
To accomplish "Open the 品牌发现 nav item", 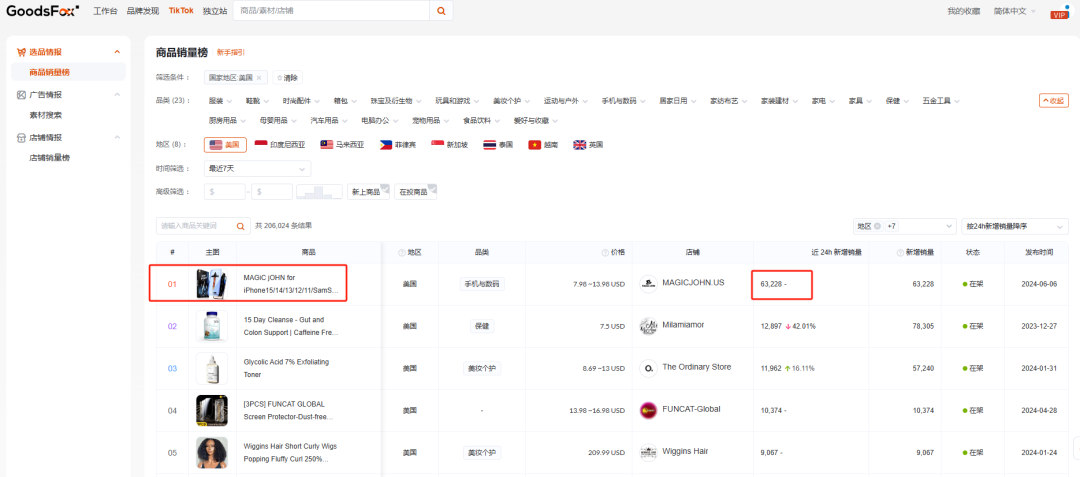I will click(143, 11).
